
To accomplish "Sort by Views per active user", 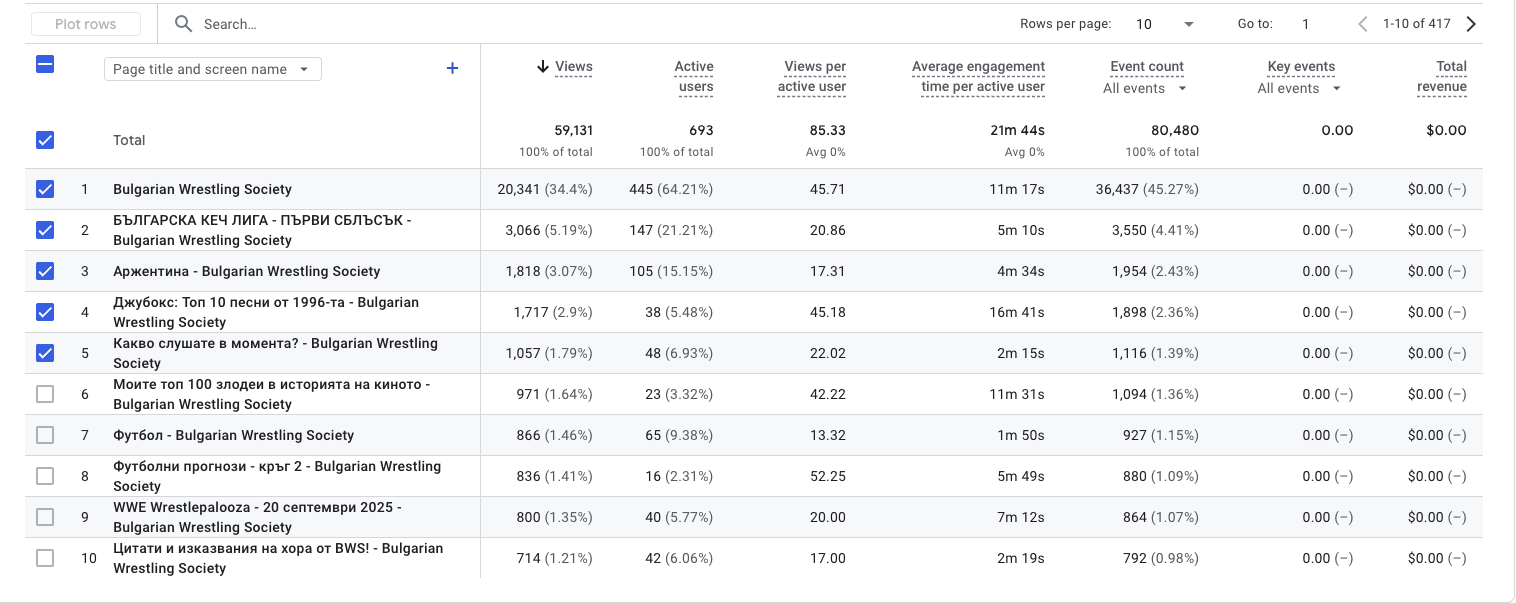I will (814, 76).
